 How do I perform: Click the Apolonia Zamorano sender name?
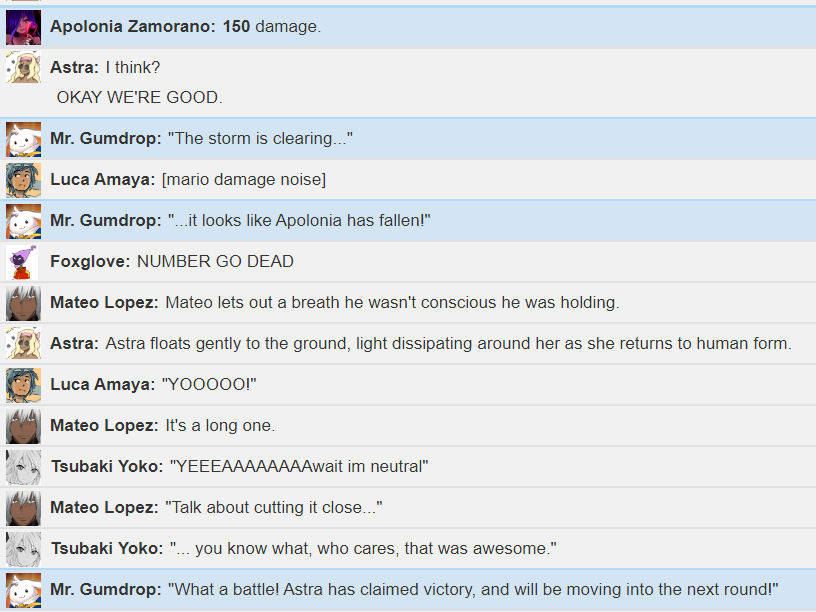(133, 27)
